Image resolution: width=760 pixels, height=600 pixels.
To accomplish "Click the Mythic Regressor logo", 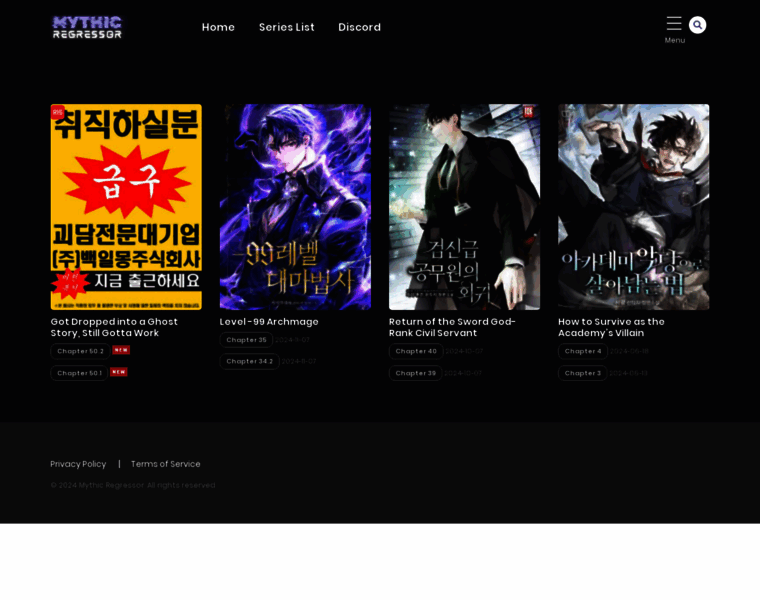I will click(87, 27).
